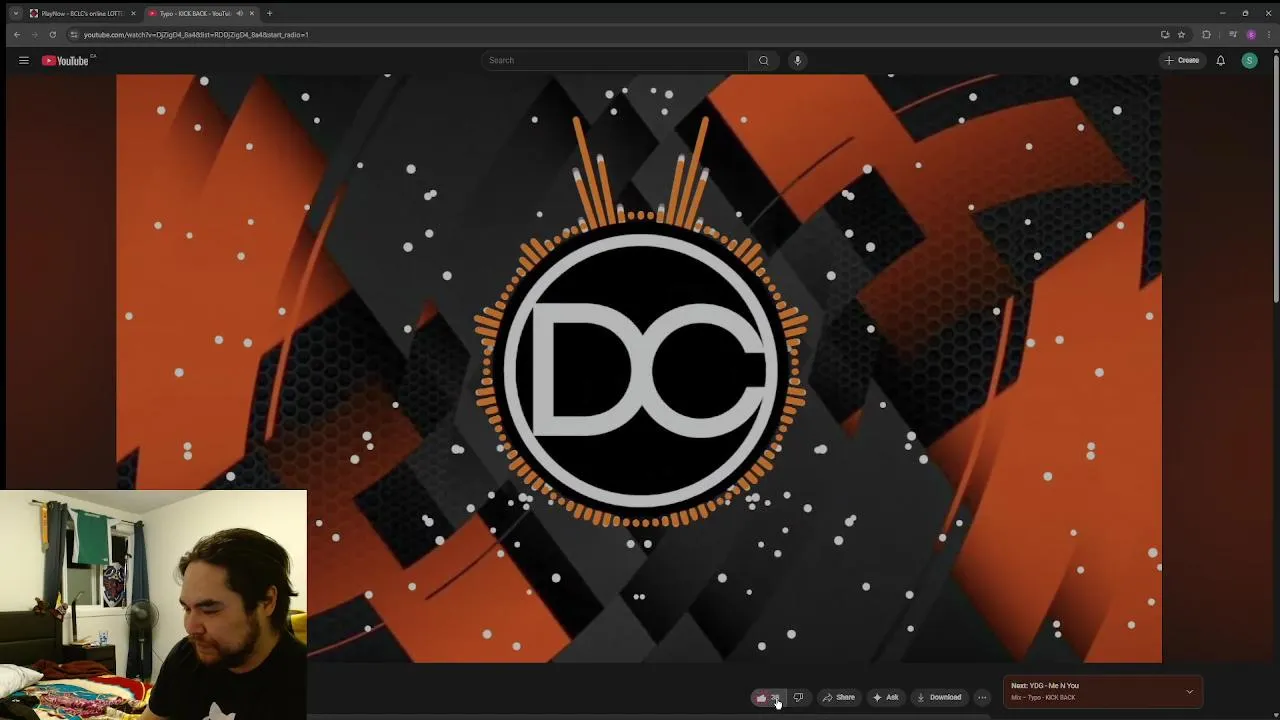Toggle dislike on the video

click(798, 697)
